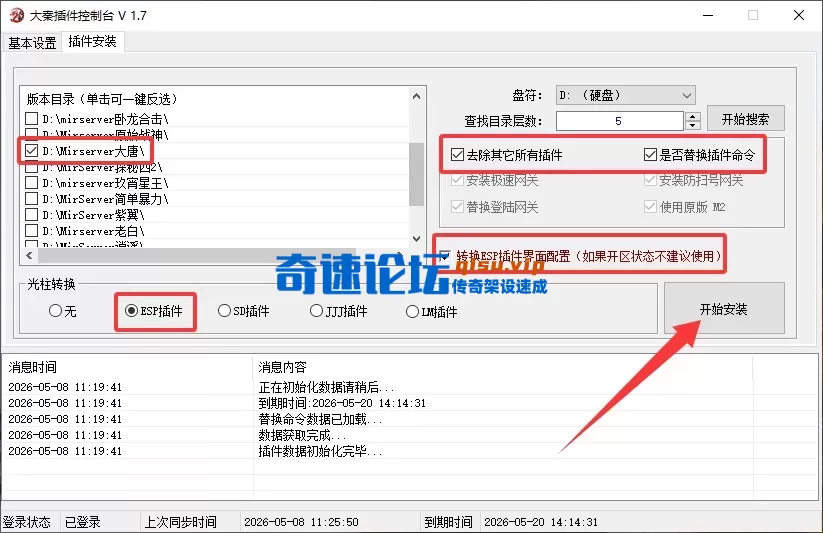The width and height of the screenshot is (823, 533).
Task: Click the 开始安装 button
Action: tap(724, 308)
